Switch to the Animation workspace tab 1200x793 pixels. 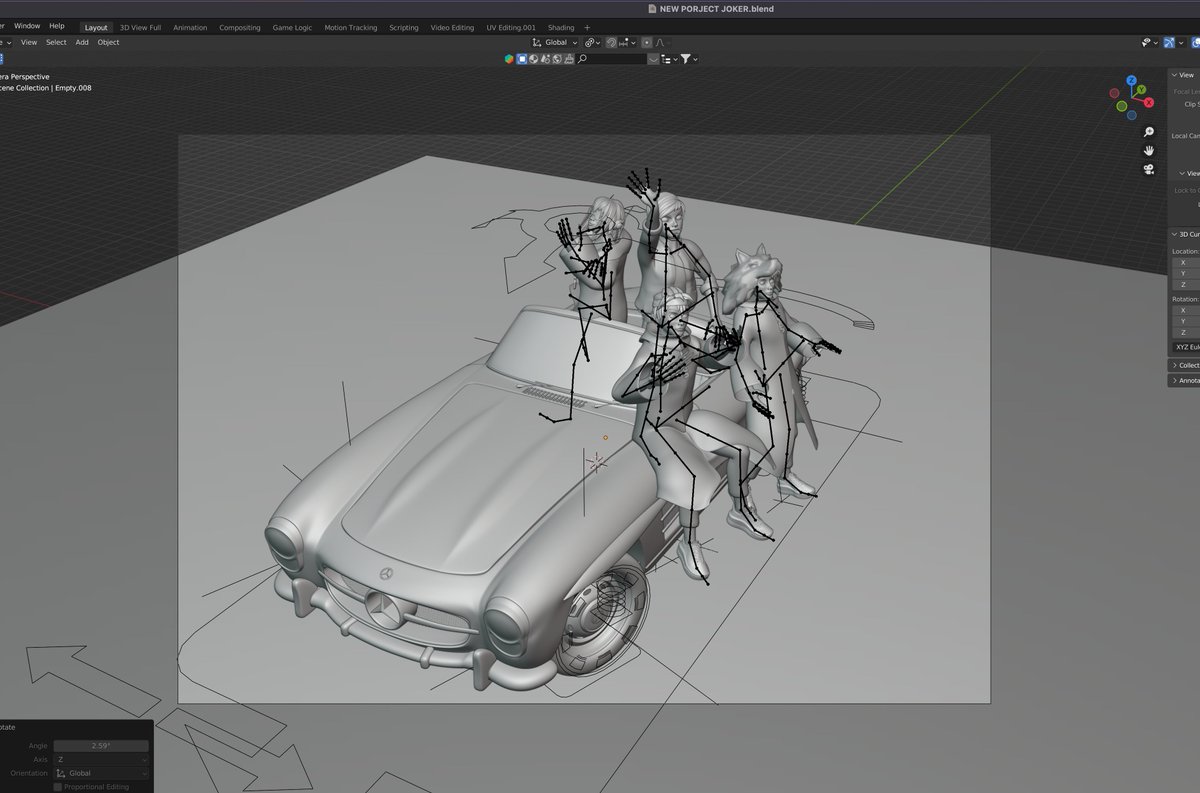point(190,27)
